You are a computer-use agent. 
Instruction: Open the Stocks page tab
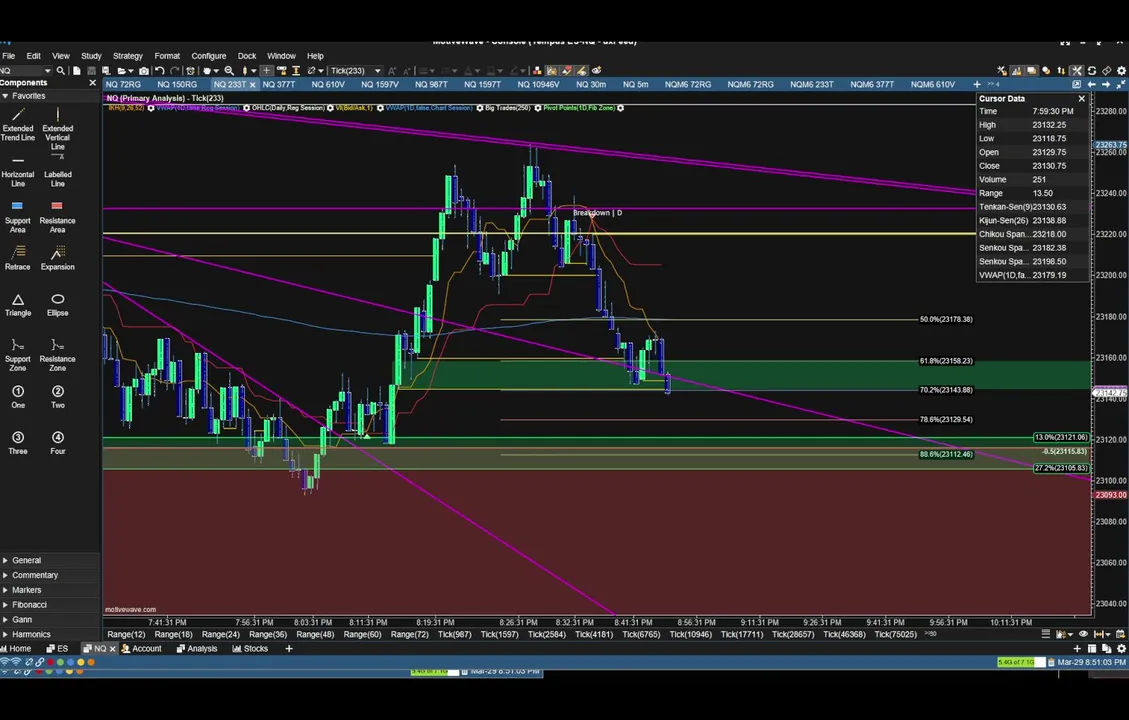pos(250,649)
